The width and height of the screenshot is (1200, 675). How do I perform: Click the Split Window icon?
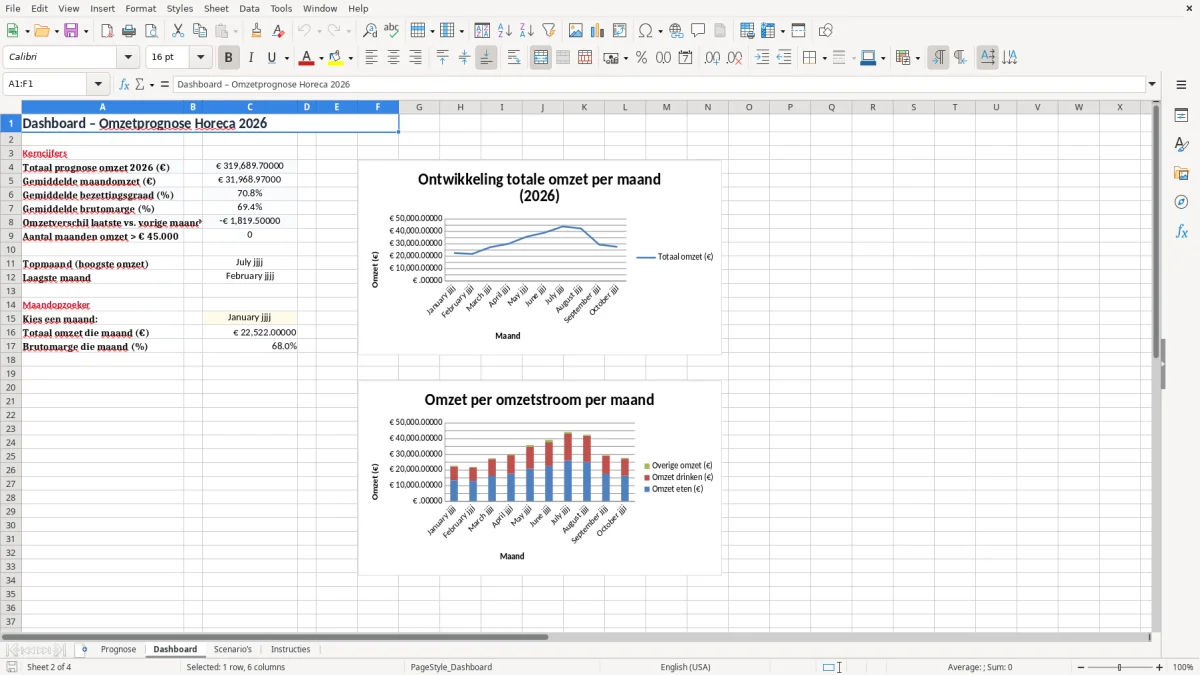tap(798, 31)
